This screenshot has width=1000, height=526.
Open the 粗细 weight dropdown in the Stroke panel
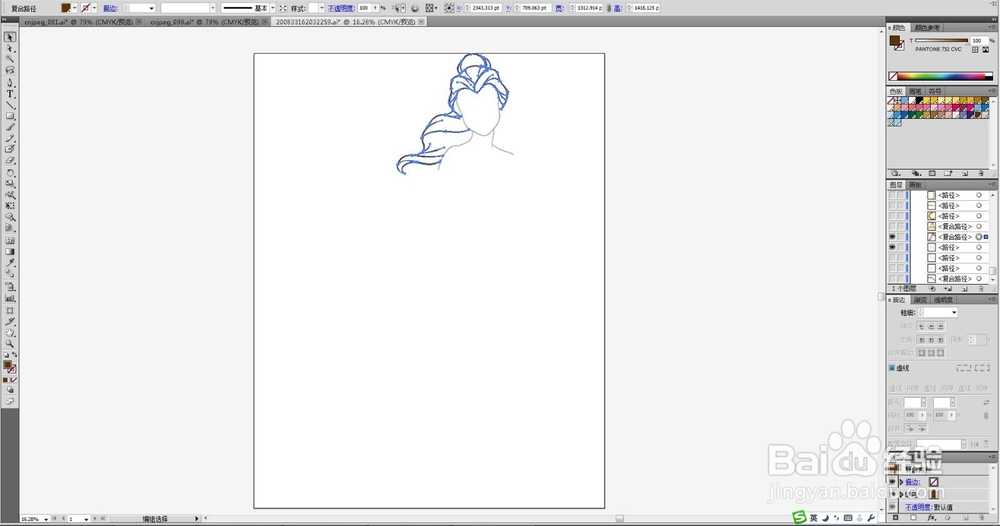click(954, 312)
